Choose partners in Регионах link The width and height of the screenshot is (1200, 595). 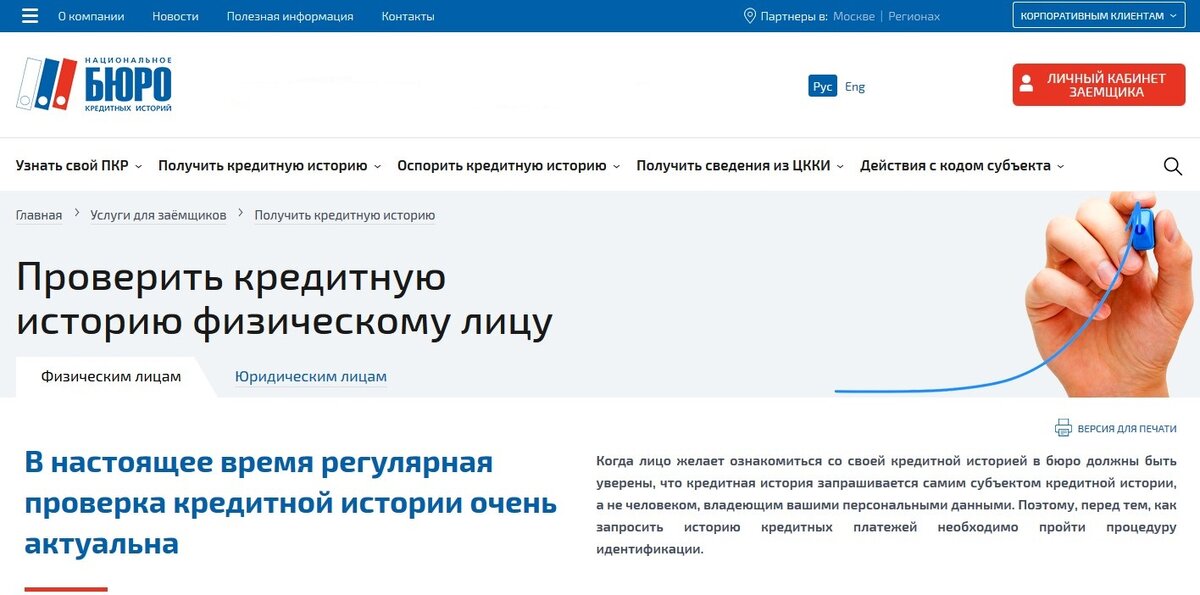914,16
